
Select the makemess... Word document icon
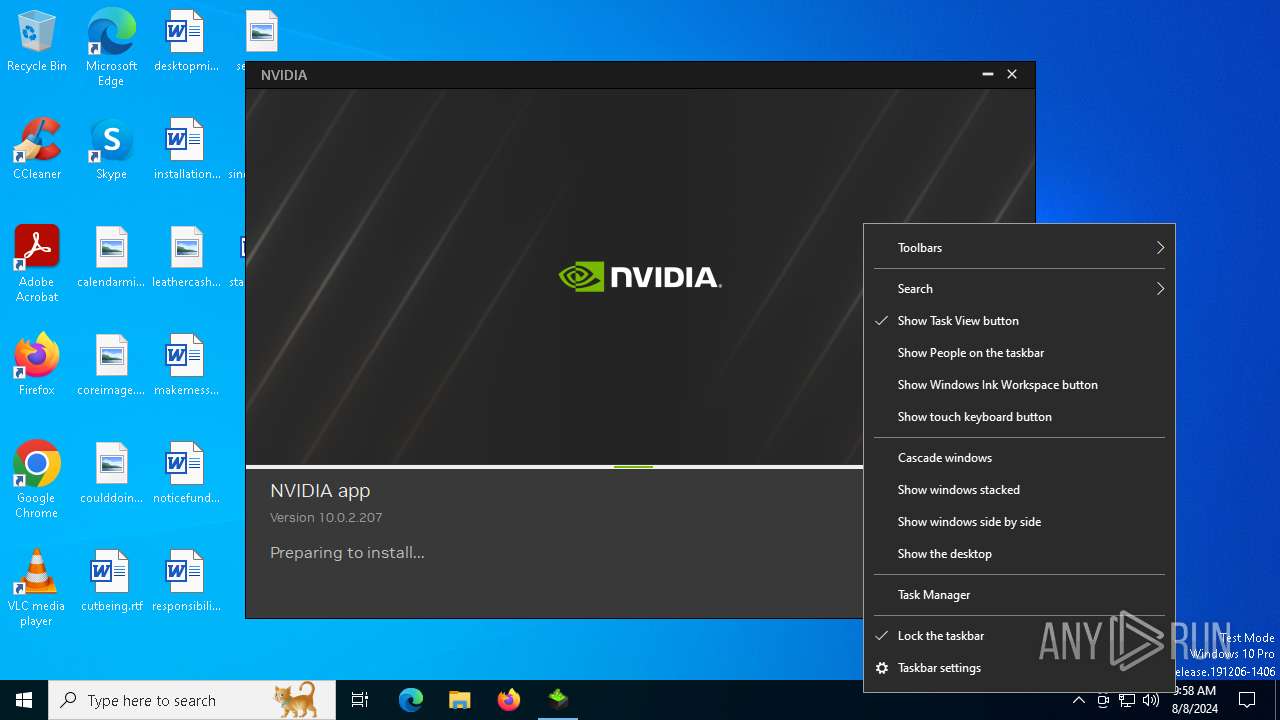pyautogui.click(x=186, y=366)
